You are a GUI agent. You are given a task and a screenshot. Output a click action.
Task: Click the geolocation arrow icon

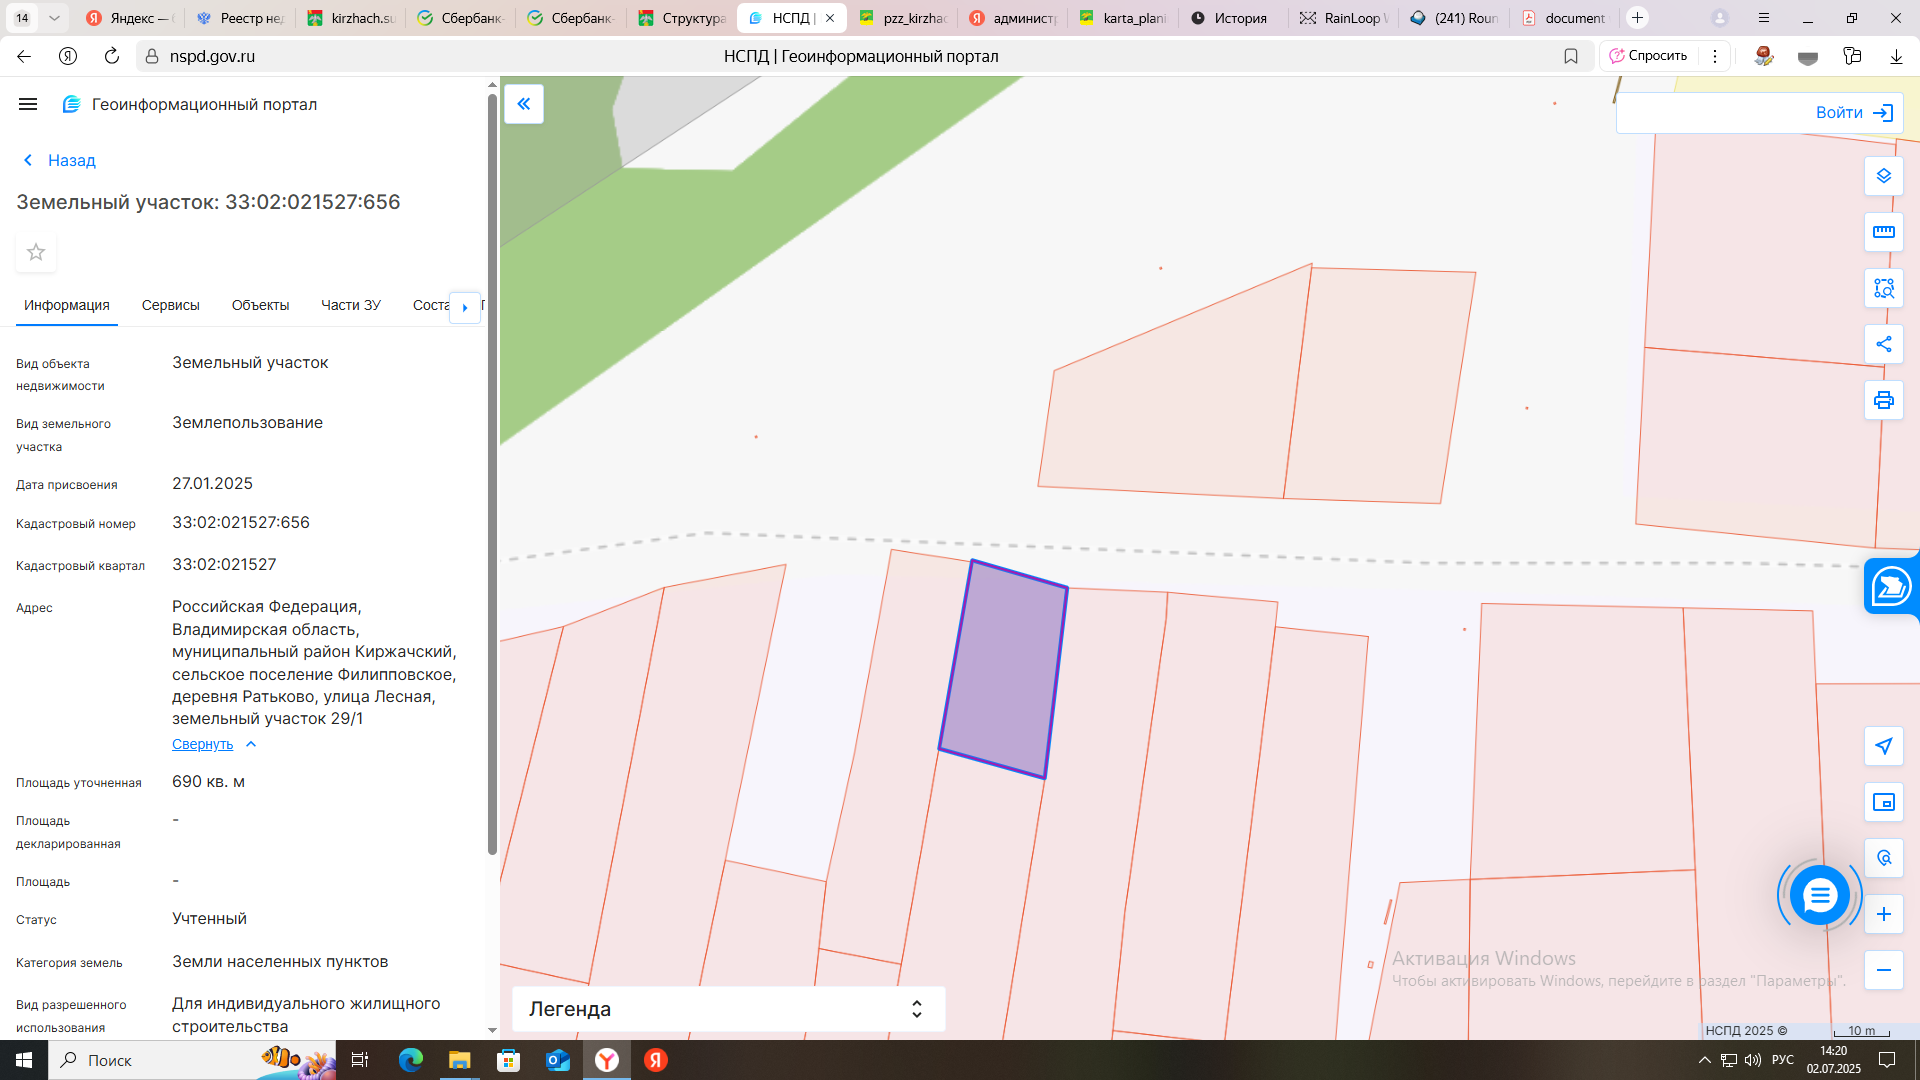(x=1883, y=746)
